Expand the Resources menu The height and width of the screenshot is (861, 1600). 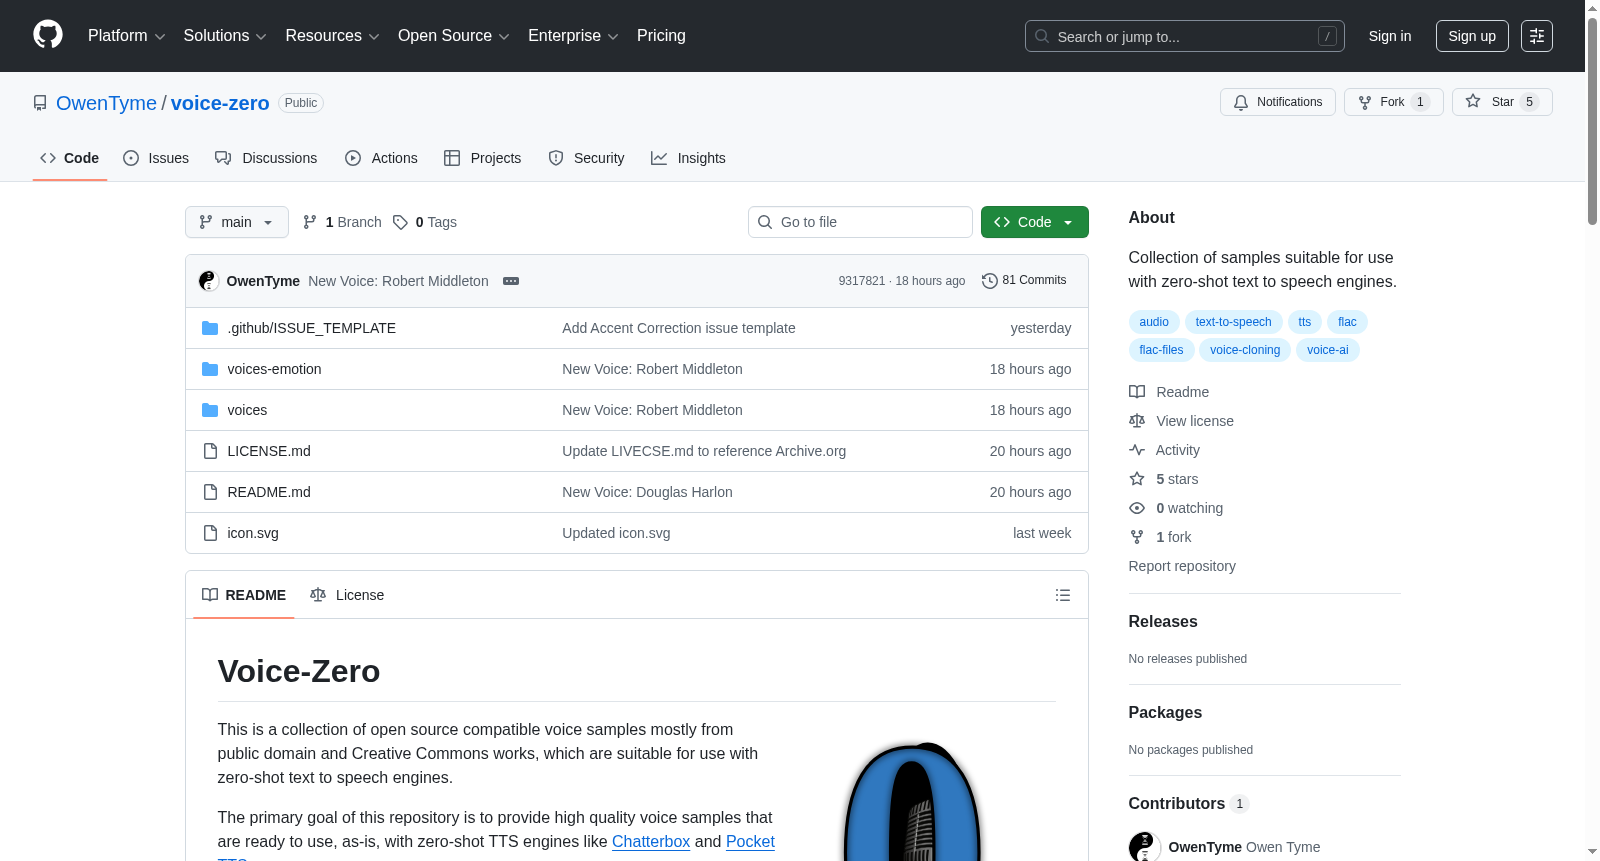332,36
